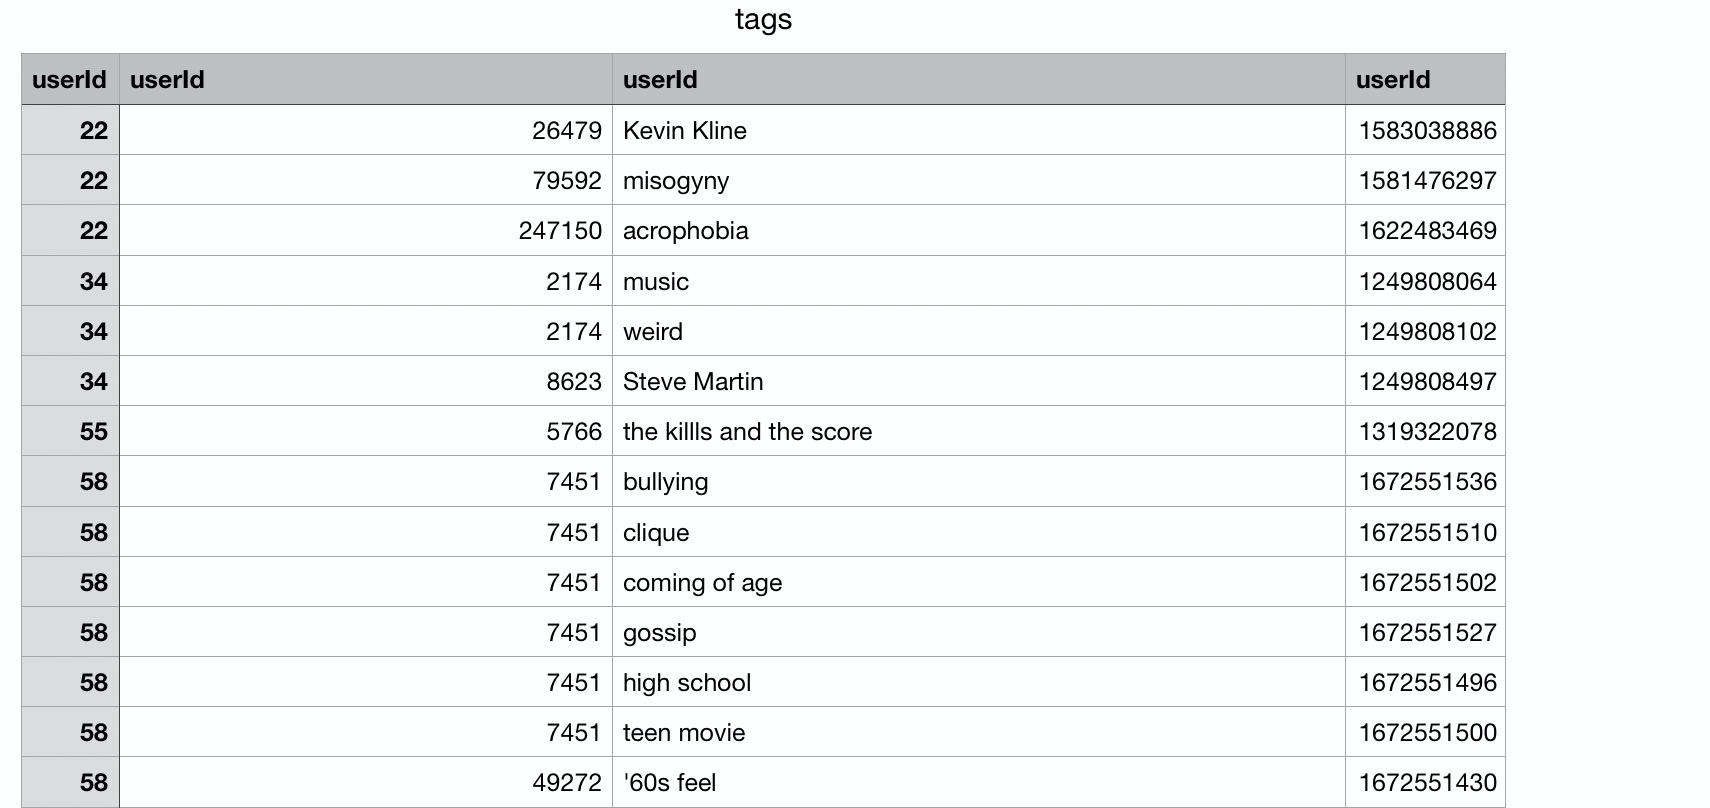Select the row header labeled 55
The image size is (1710, 808).
coord(71,432)
